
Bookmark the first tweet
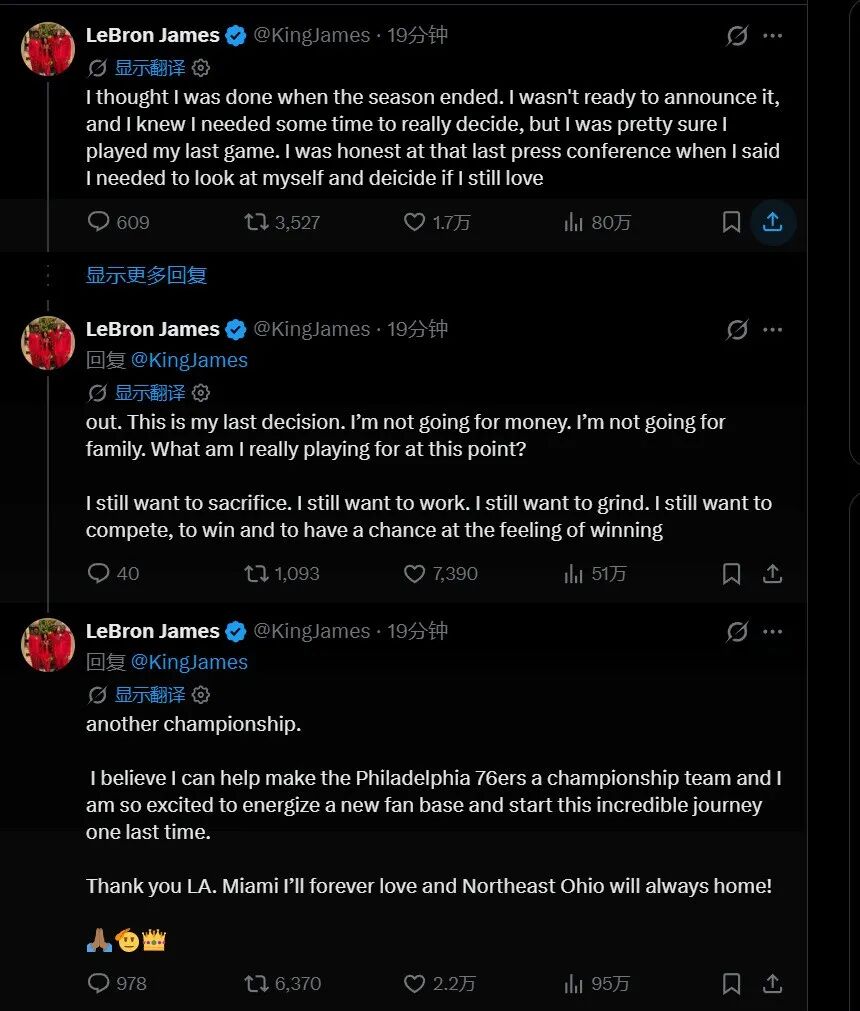pyautogui.click(x=731, y=222)
